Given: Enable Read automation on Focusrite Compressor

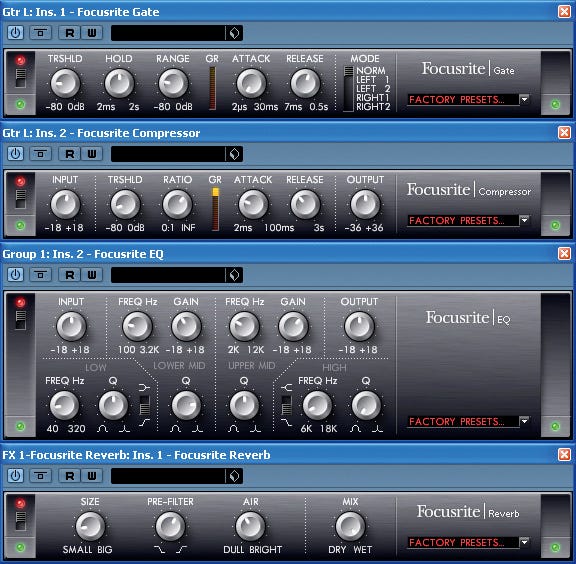Looking at the screenshot, I should click(69, 154).
